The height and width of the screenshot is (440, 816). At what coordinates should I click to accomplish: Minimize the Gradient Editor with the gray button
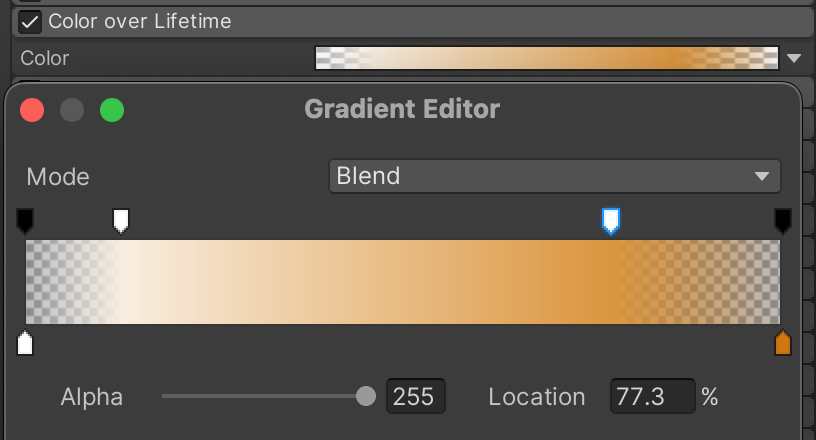72,109
